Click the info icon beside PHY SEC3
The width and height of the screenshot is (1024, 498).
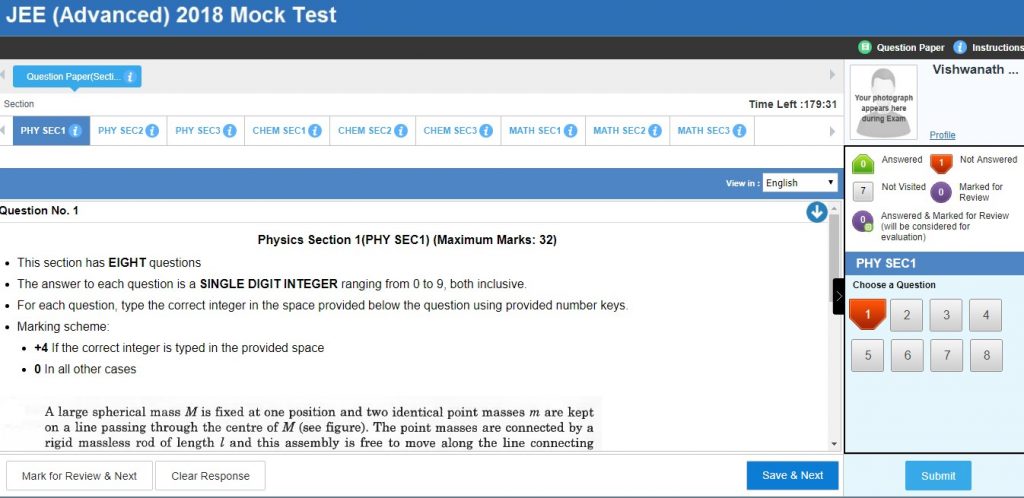[230, 131]
